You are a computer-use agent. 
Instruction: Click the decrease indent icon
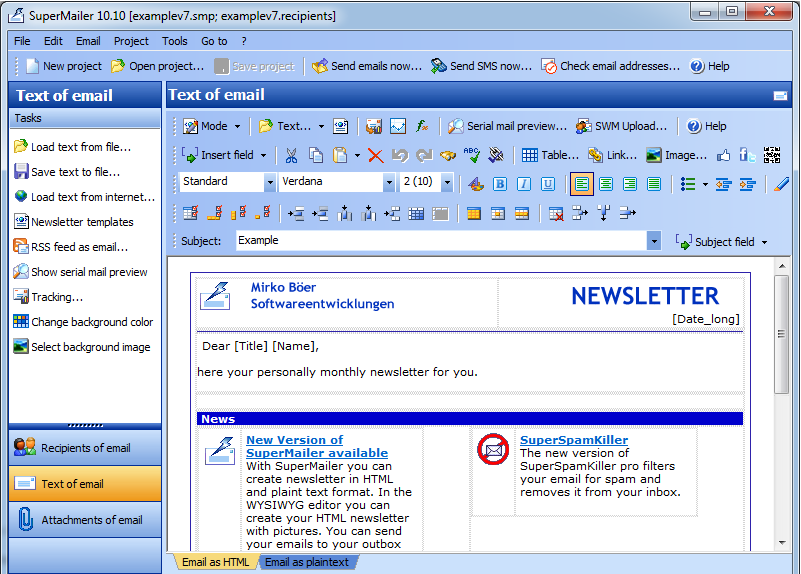[723, 184]
